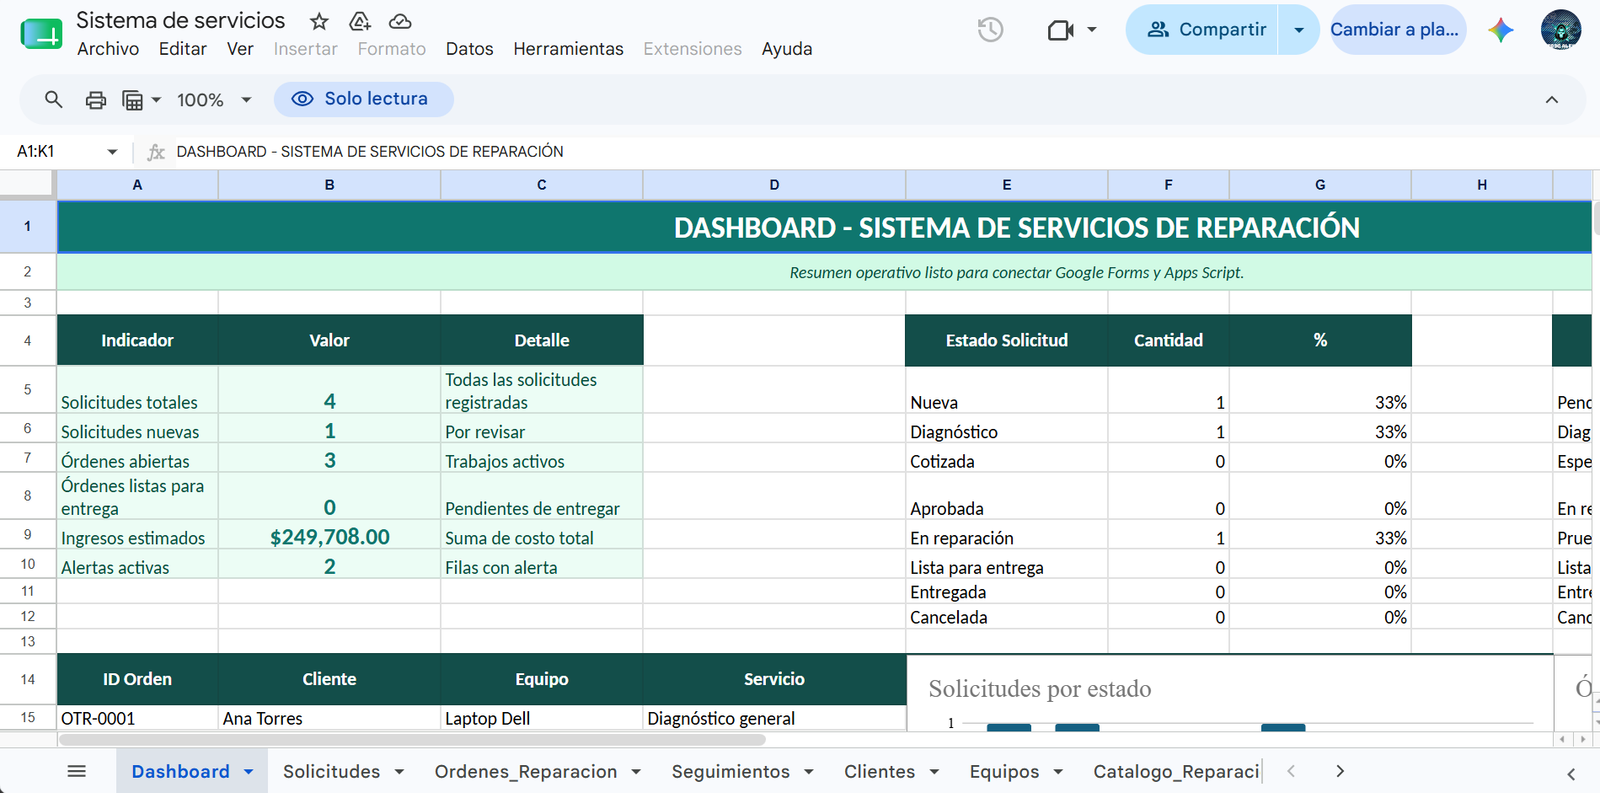This screenshot has width=1600, height=793.
Task: Check the cloud document status icon
Action: tap(400, 21)
